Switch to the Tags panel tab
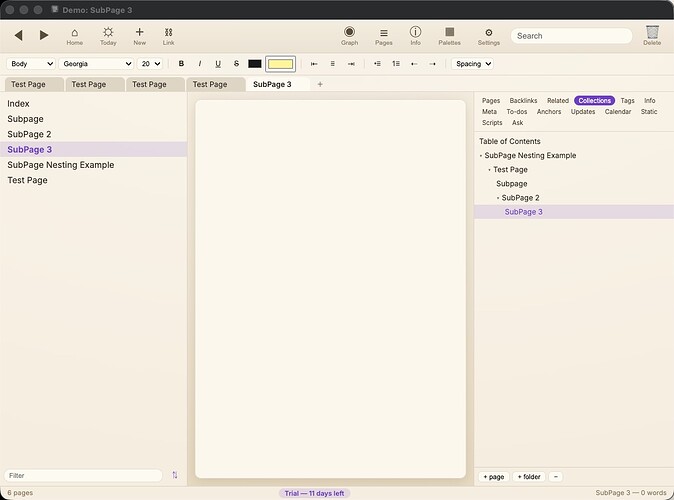Screen dimensions: 674x500 627,101
